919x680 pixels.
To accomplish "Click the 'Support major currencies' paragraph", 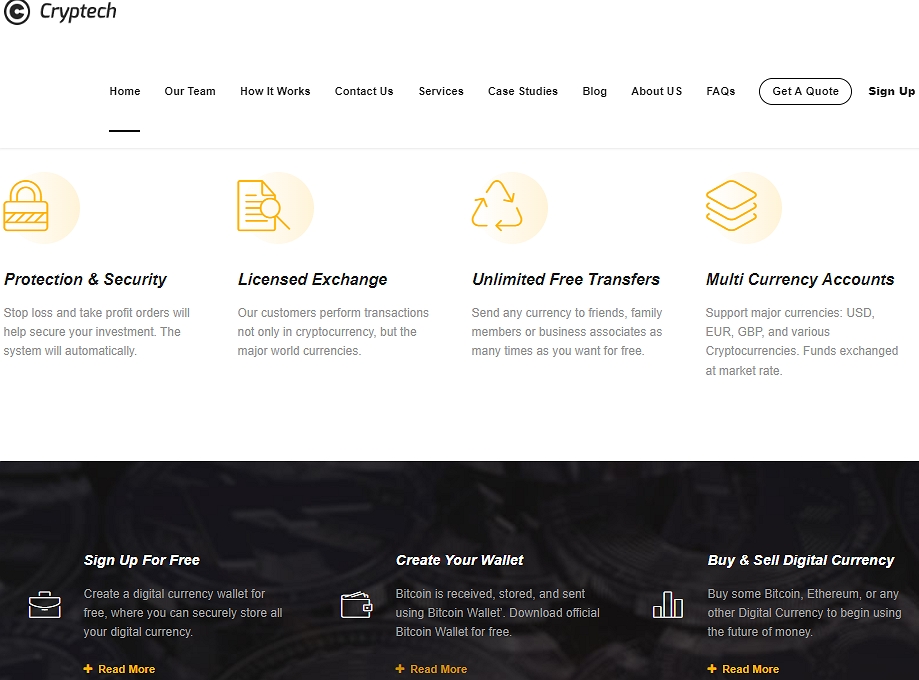I will 802,341.
